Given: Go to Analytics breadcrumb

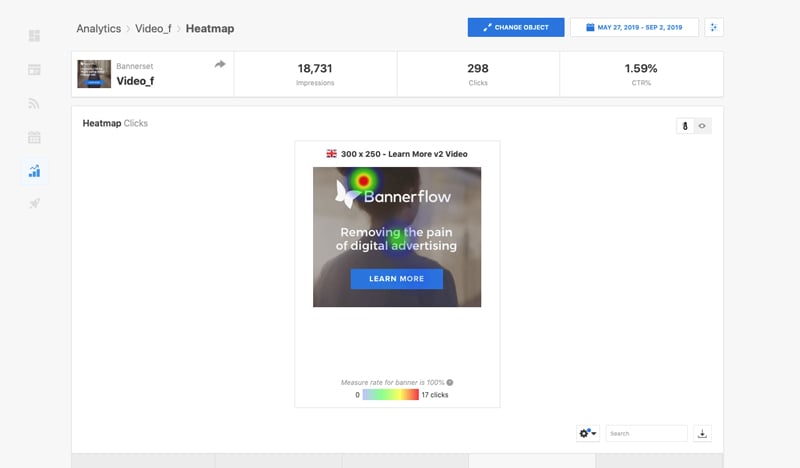Looking at the screenshot, I should [99, 29].
